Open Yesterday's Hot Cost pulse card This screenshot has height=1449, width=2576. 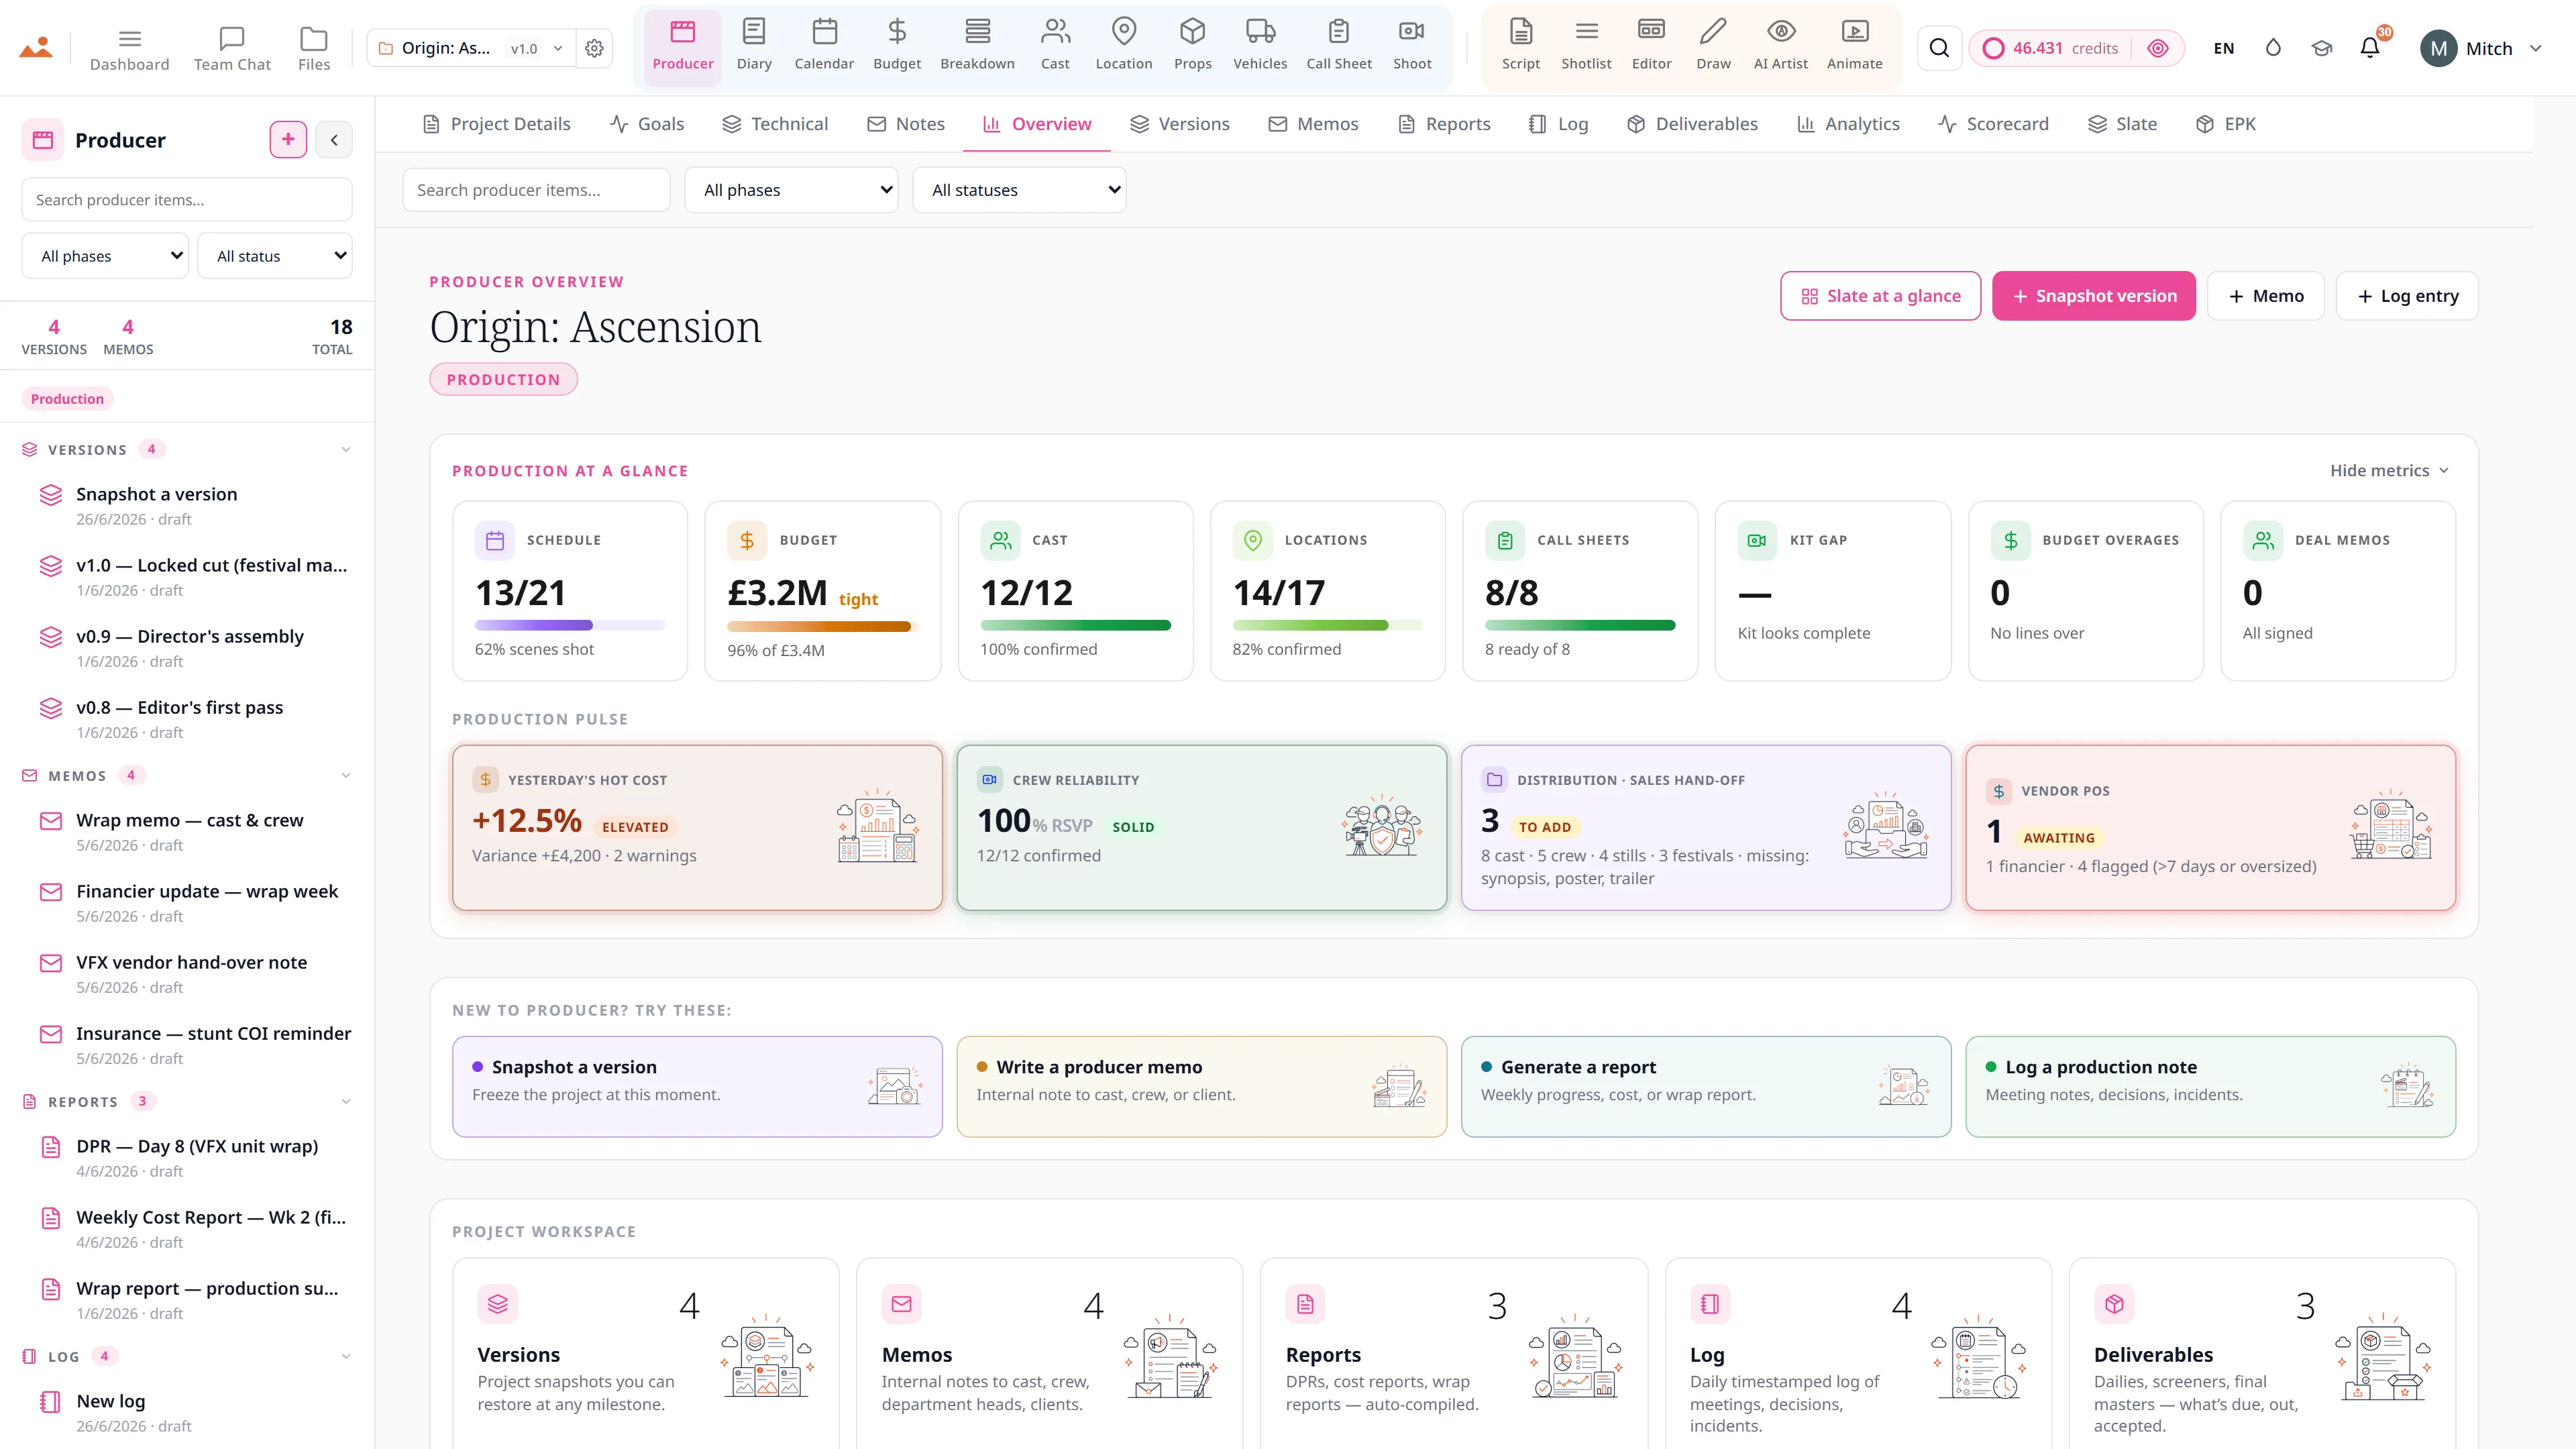697,827
